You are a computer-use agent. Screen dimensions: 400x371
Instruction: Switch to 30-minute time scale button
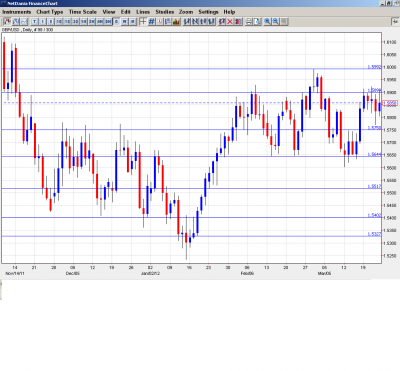click(75, 22)
